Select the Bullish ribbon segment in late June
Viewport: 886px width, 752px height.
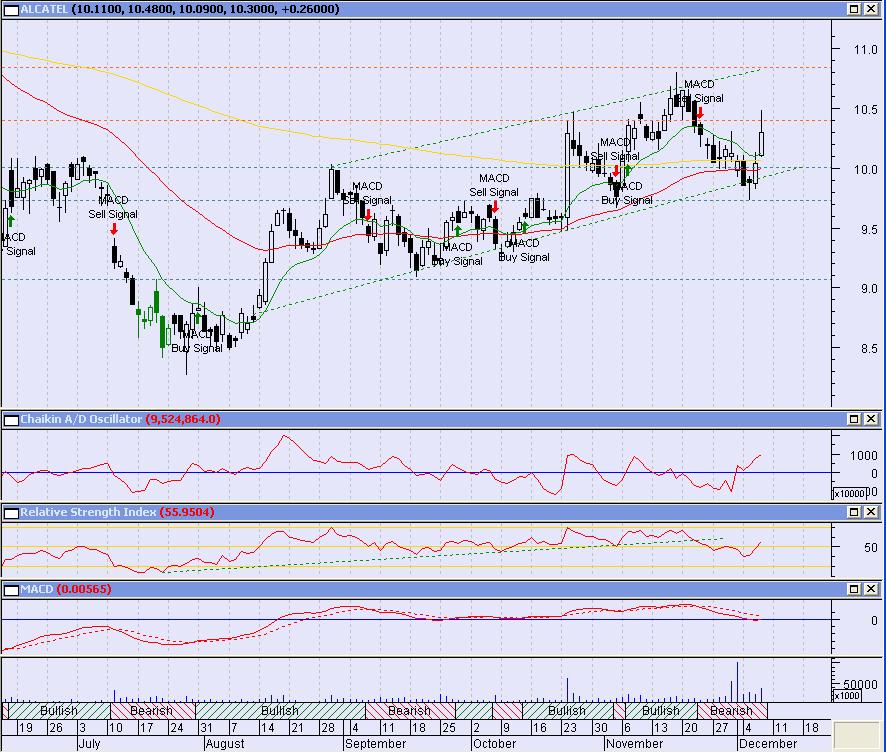click(x=59, y=711)
